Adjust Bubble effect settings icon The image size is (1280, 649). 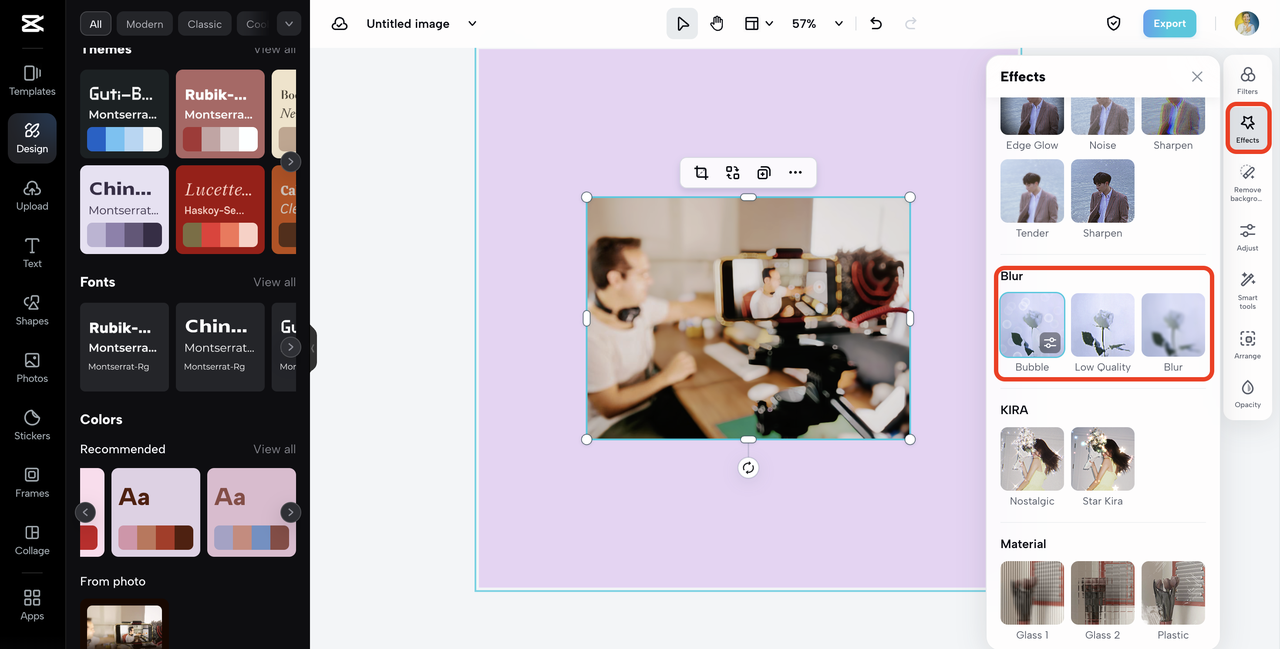1050,343
